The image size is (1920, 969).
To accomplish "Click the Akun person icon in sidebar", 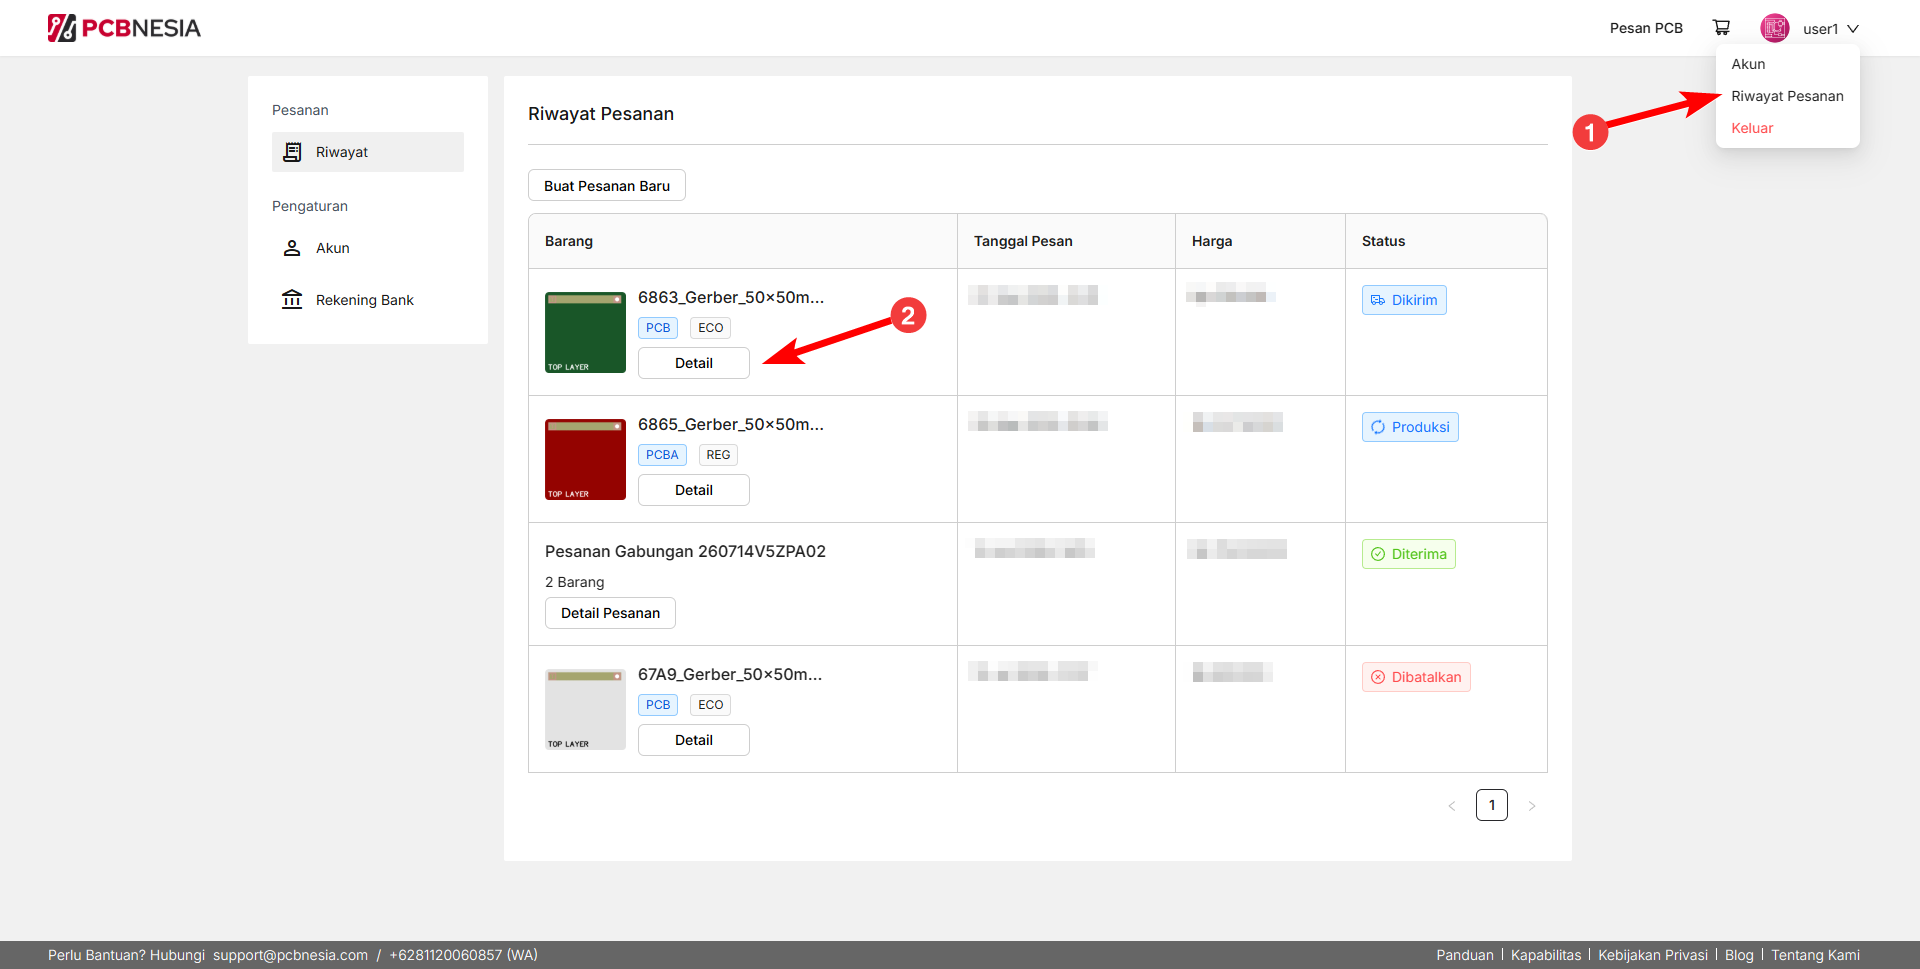I will pos(292,248).
